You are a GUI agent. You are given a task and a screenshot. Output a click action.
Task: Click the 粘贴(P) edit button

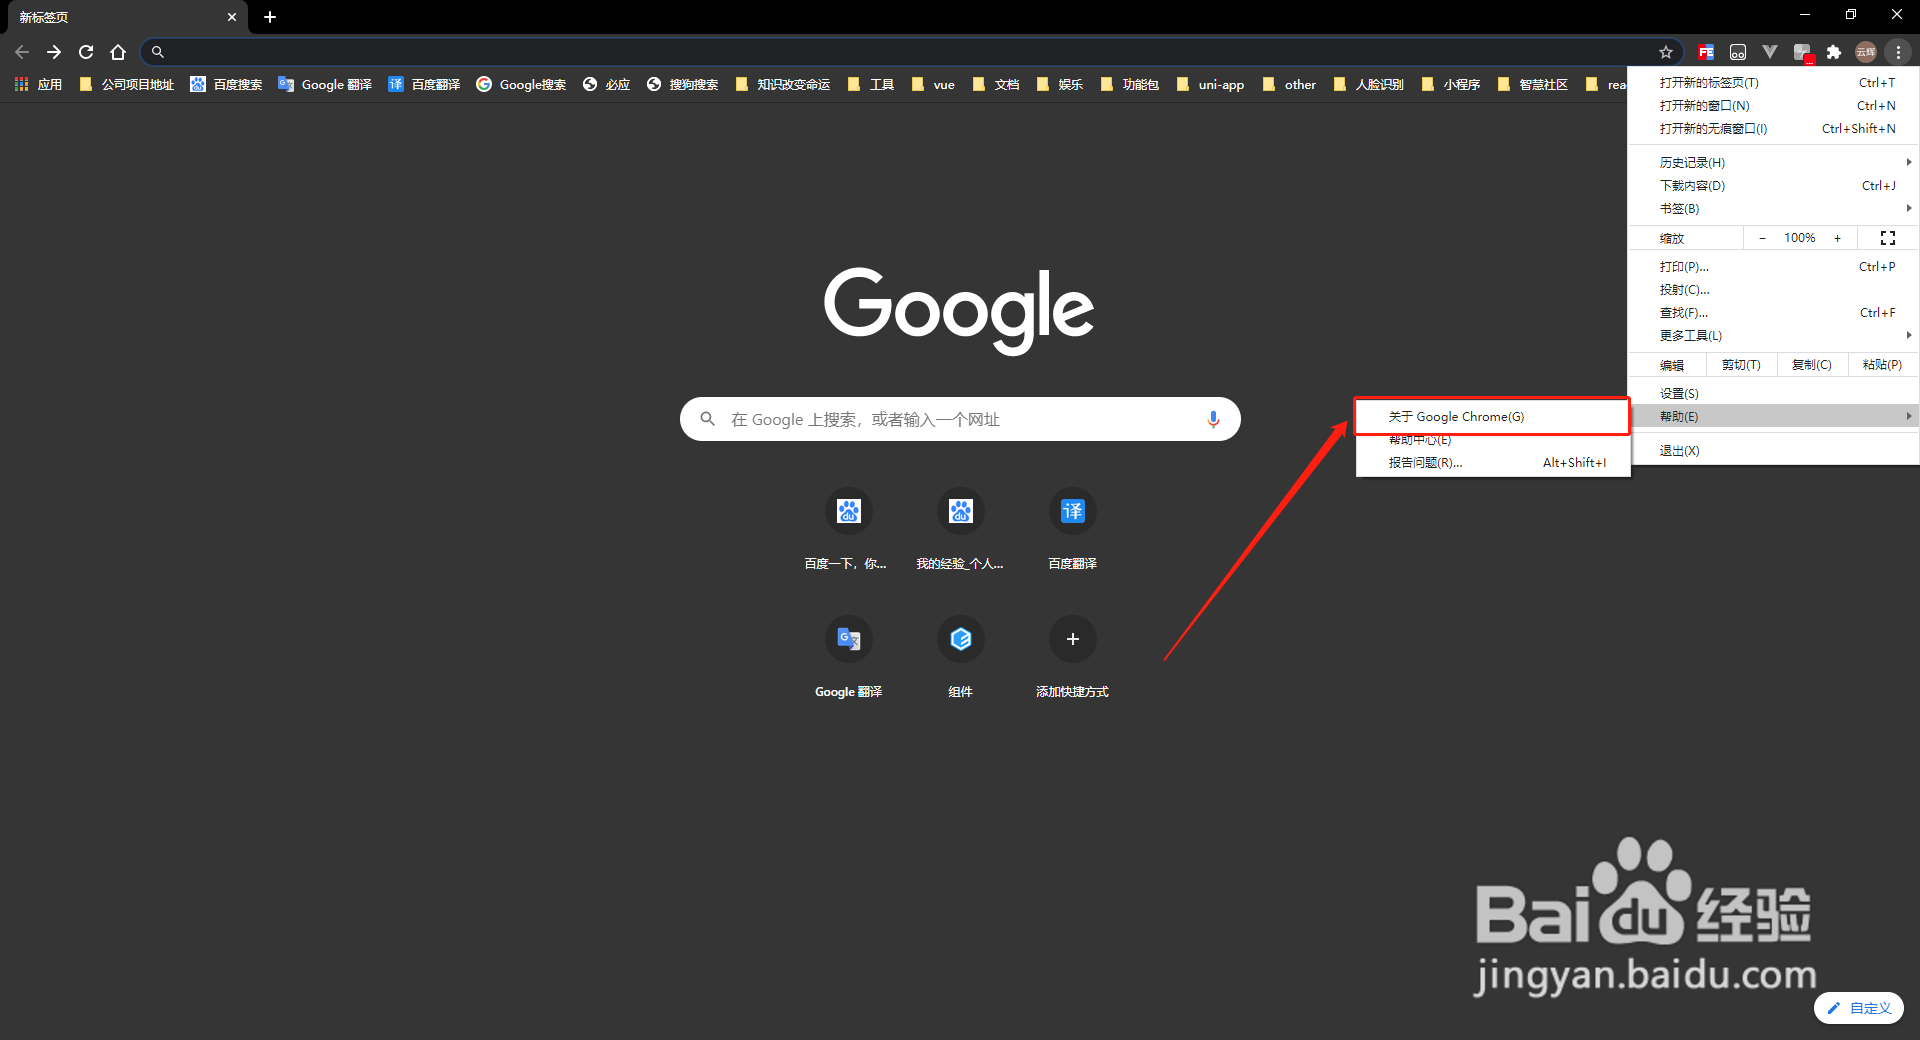(1882, 365)
